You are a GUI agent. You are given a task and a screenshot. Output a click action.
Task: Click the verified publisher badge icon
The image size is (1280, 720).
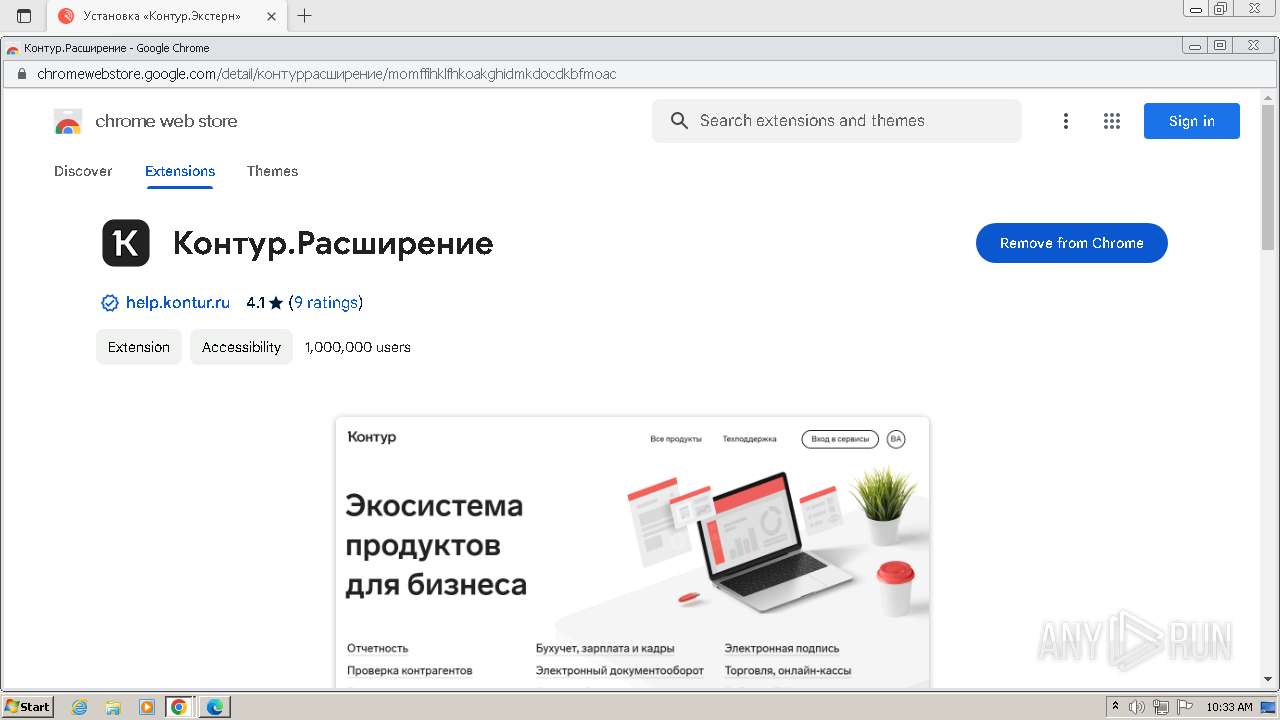[110, 303]
